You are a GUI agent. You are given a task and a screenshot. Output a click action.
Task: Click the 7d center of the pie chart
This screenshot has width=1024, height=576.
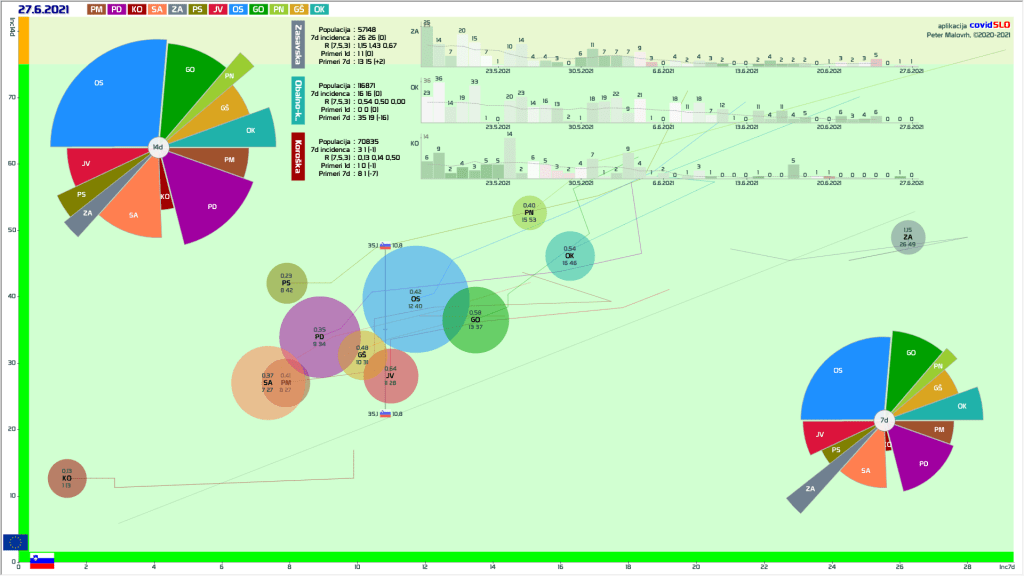point(883,421)
